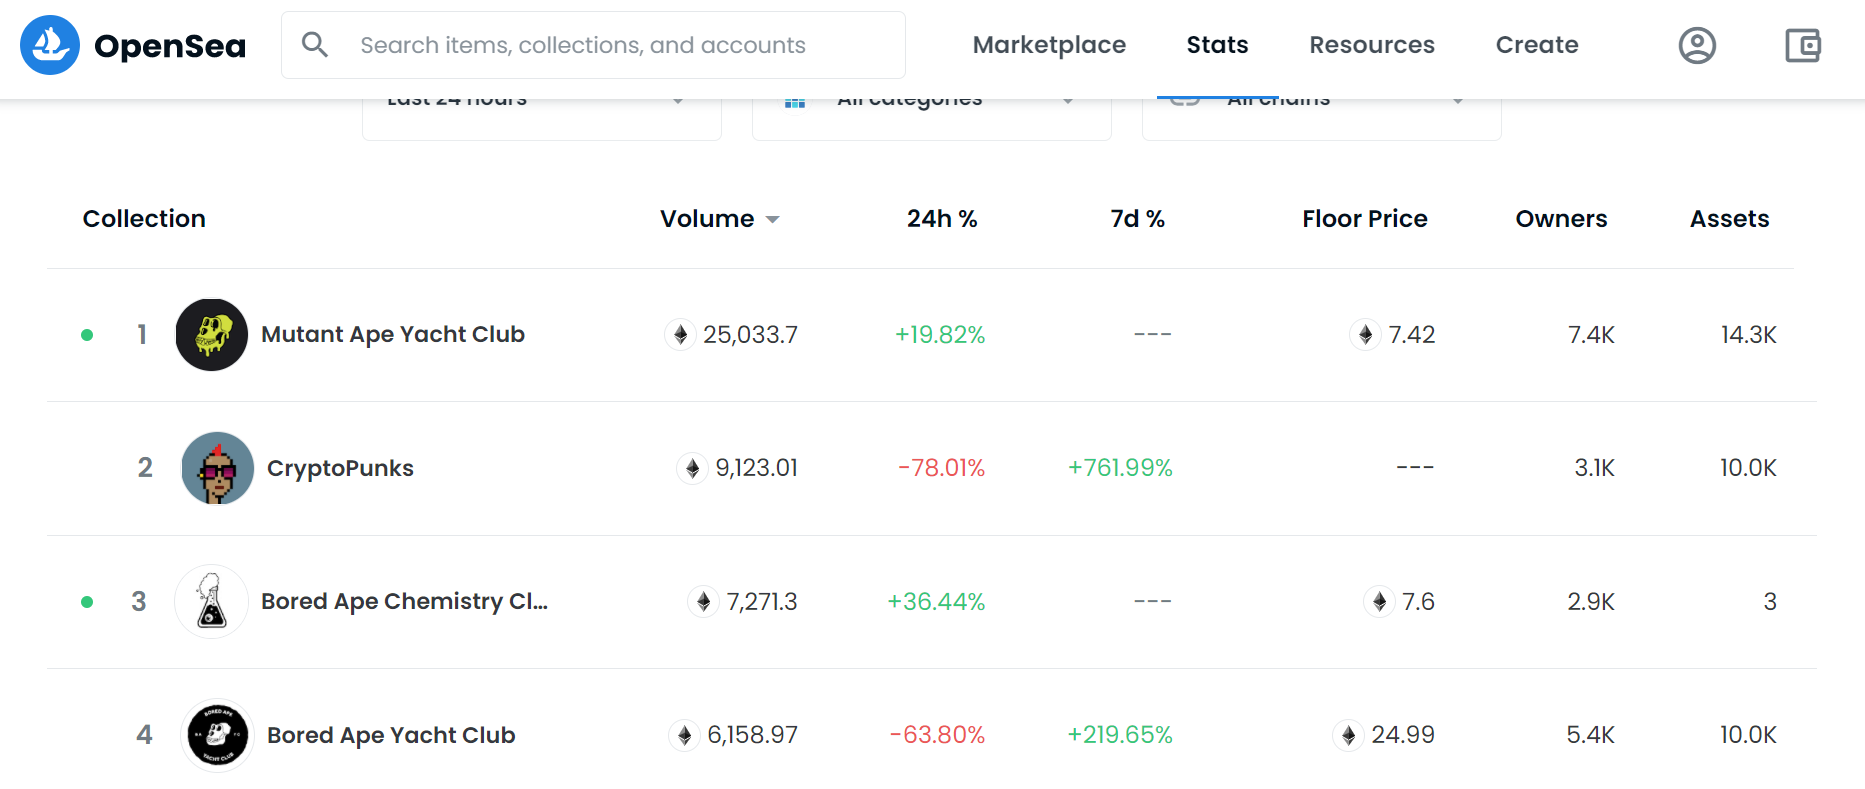This screenshot has width=1865, height=789.
Task: Open CryptoPunks collection
Action: (x=340, y=468)
